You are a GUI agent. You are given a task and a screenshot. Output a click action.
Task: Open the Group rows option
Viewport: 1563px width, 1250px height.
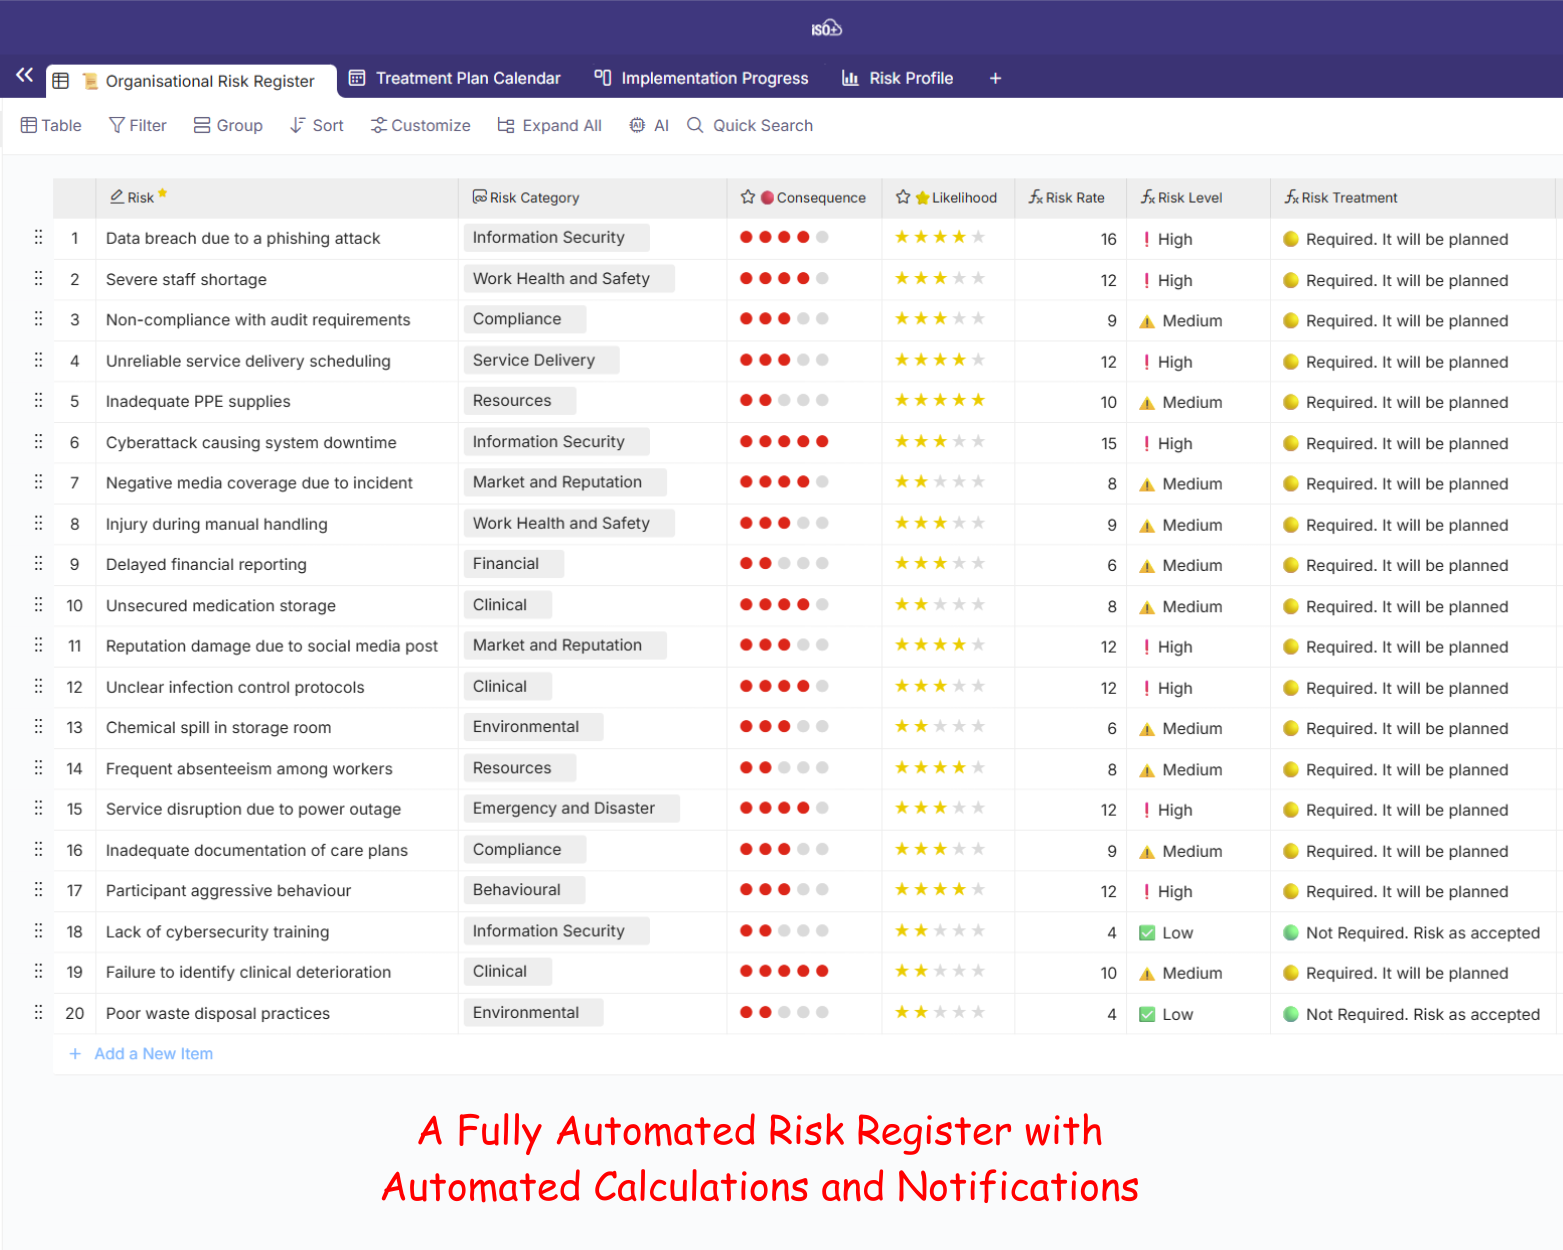228,125
